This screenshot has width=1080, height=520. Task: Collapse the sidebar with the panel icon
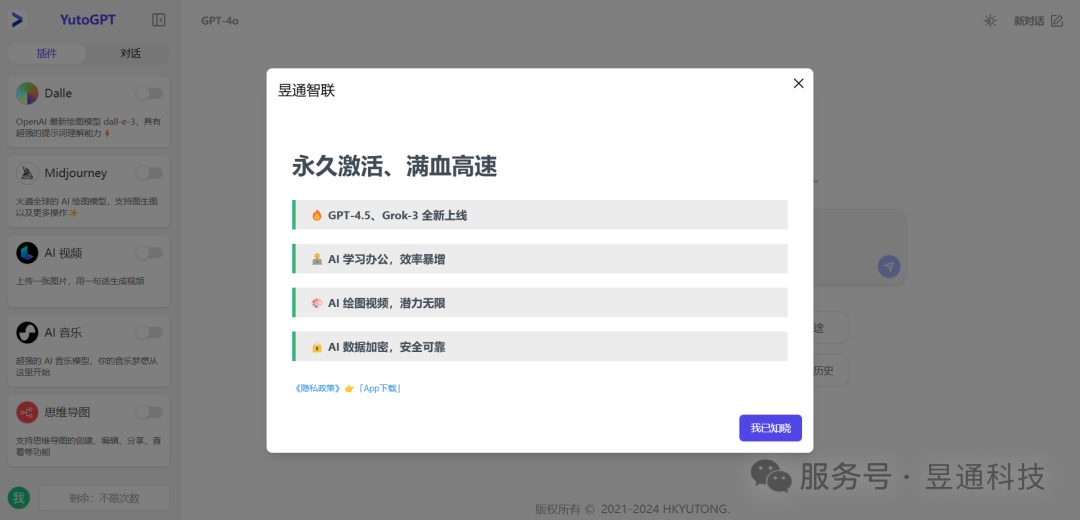click(159, 20)
